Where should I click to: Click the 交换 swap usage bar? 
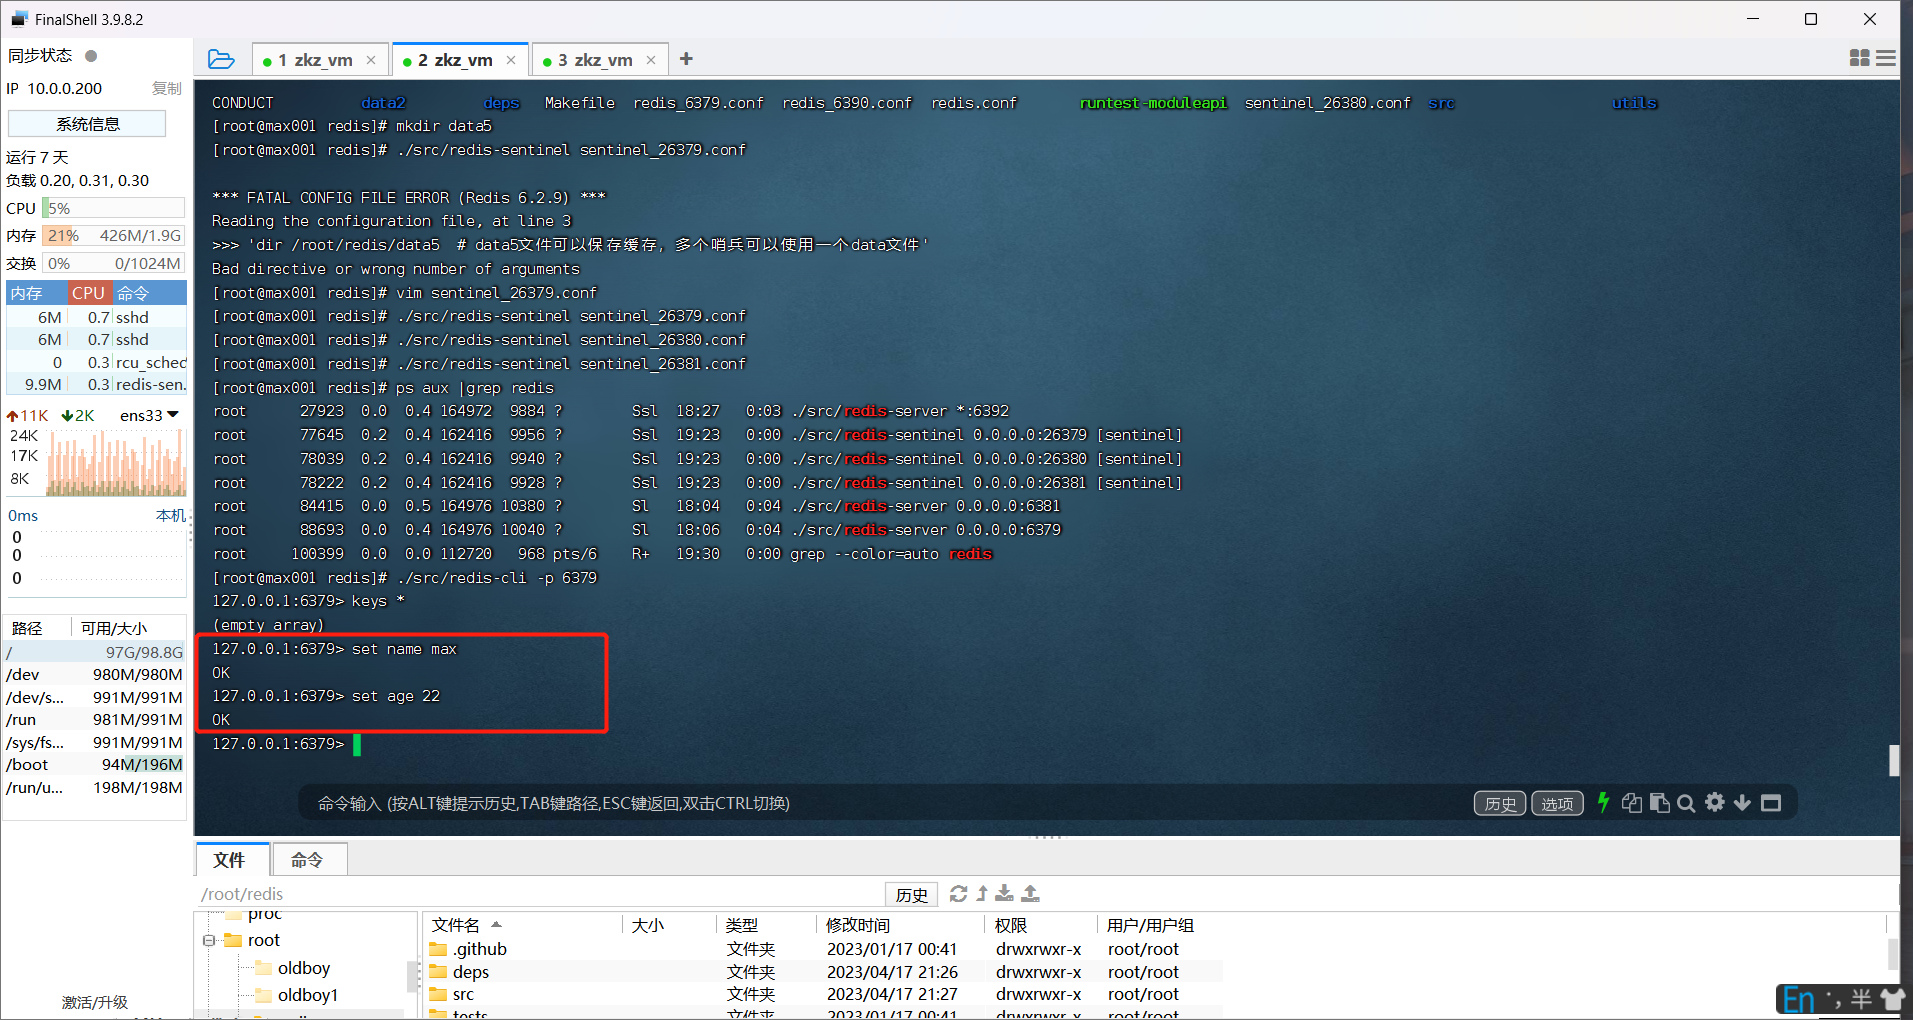pyautogui.click(x=113, y=264)
